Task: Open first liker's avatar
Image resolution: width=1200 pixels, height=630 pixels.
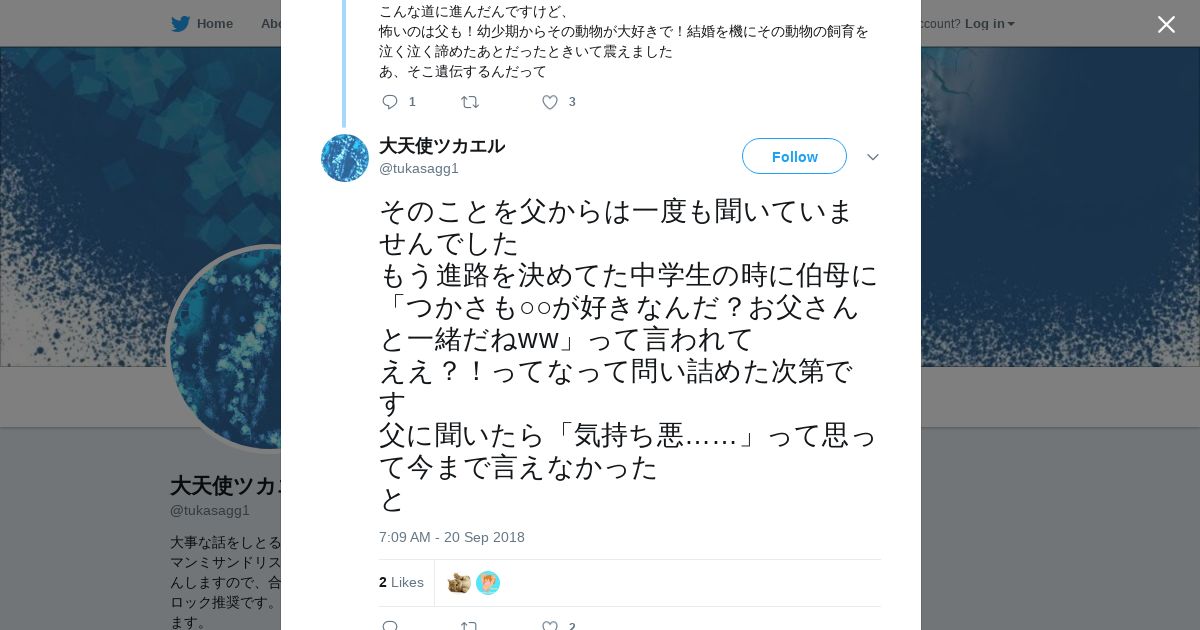Action: (460, 583)
